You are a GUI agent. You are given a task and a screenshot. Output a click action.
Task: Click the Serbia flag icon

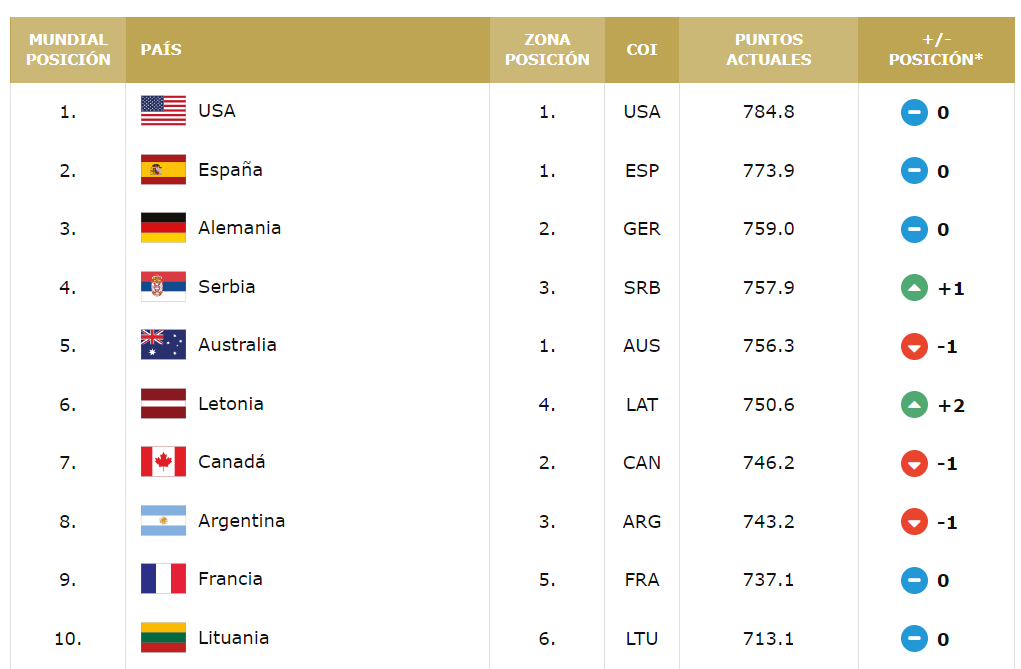[163, 287]
